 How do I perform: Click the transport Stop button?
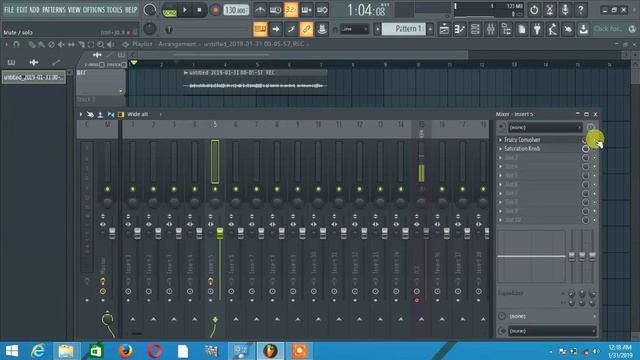pyautogui.click(x=199, y=10)
